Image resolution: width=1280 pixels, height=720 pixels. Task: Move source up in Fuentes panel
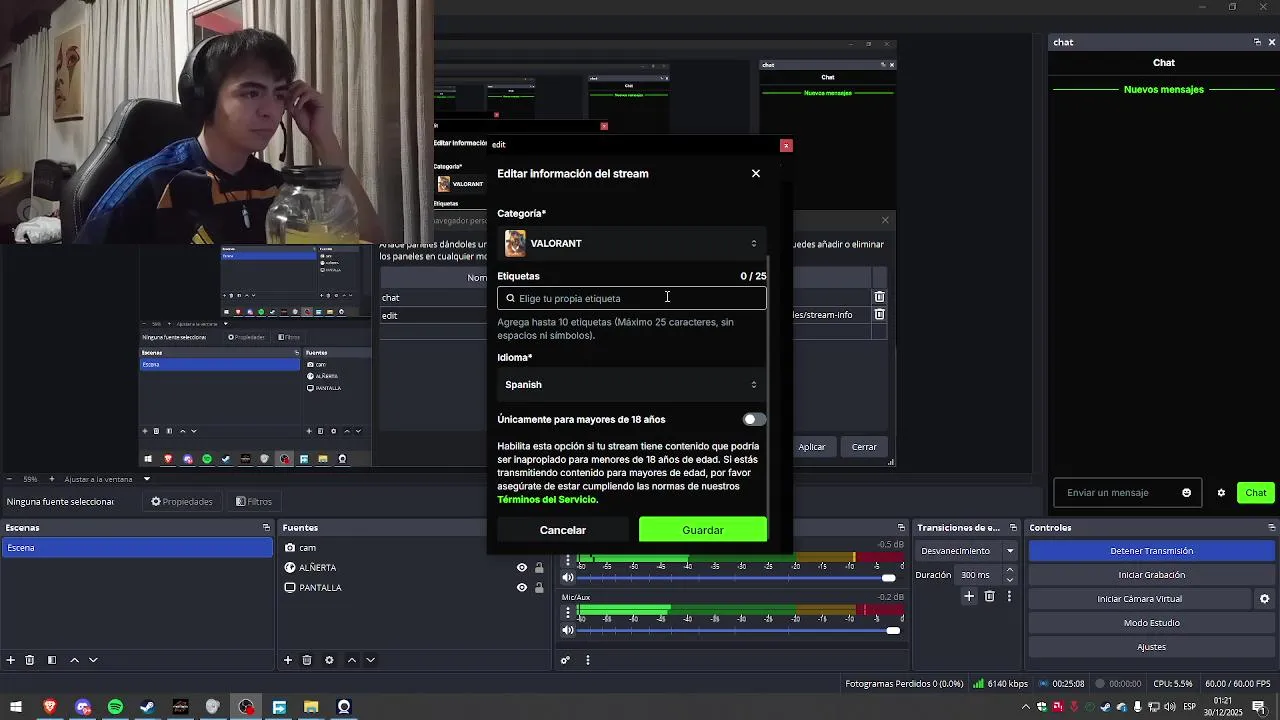point(352,660)
